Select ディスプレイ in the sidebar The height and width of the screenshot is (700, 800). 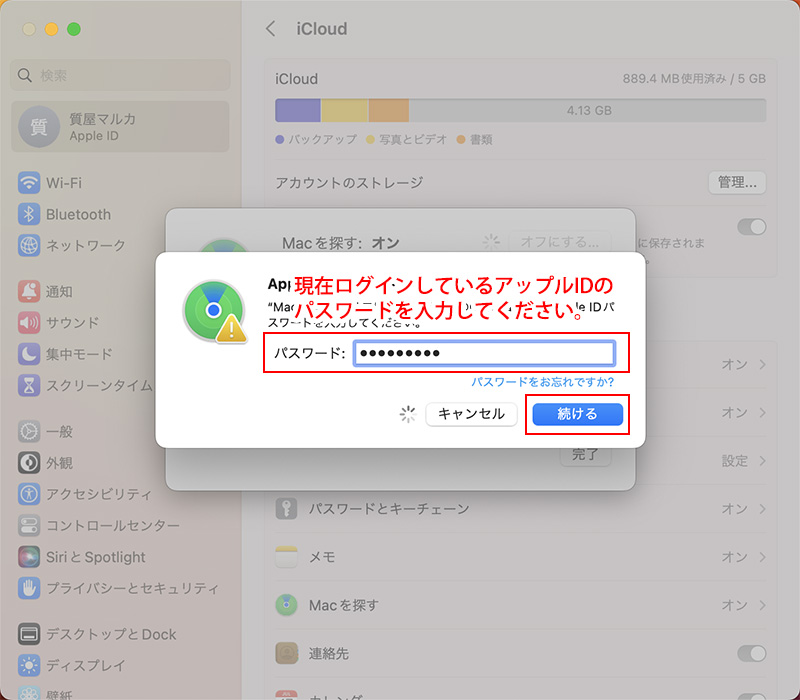(86, 665)
